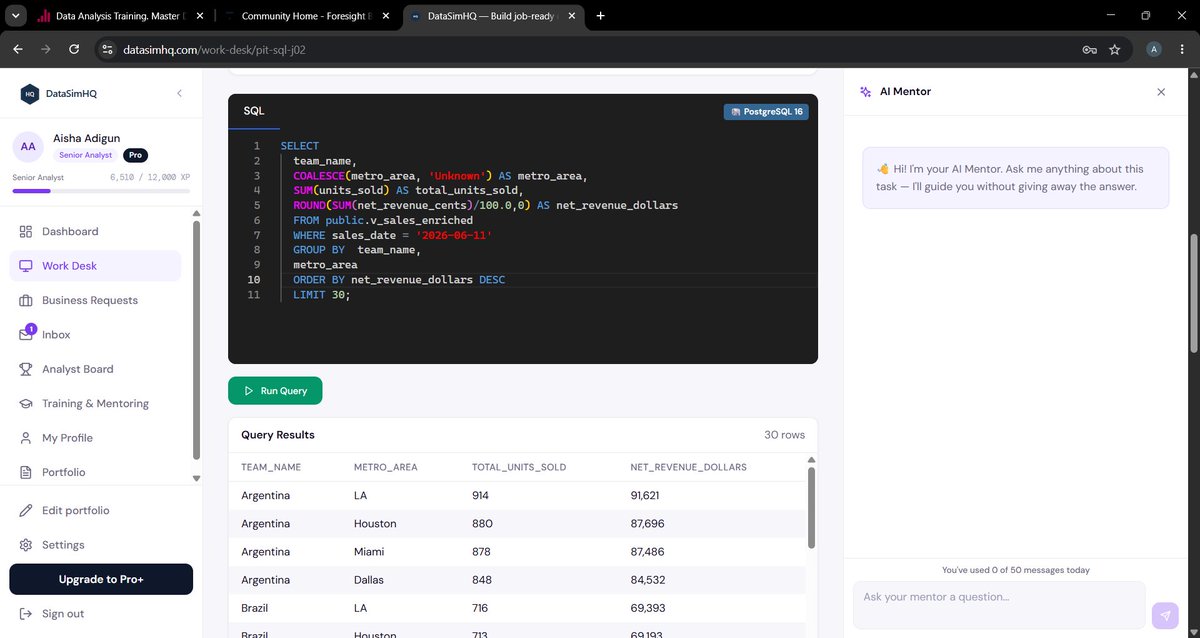Close the AI Mentor panel
The image size is (1200, 638).
[x=1161, y=92]
